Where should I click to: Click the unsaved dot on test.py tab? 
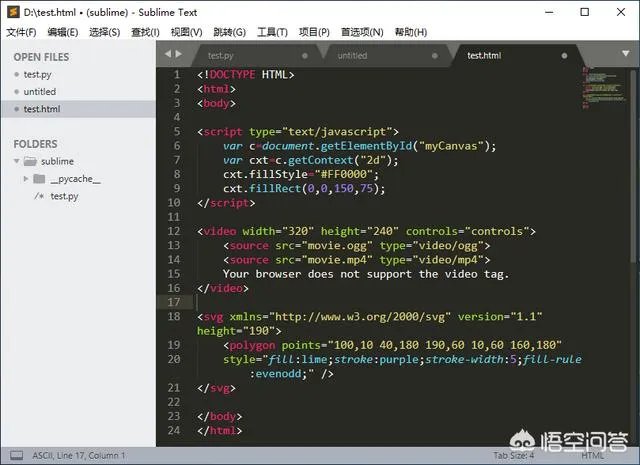coord(304,56)
